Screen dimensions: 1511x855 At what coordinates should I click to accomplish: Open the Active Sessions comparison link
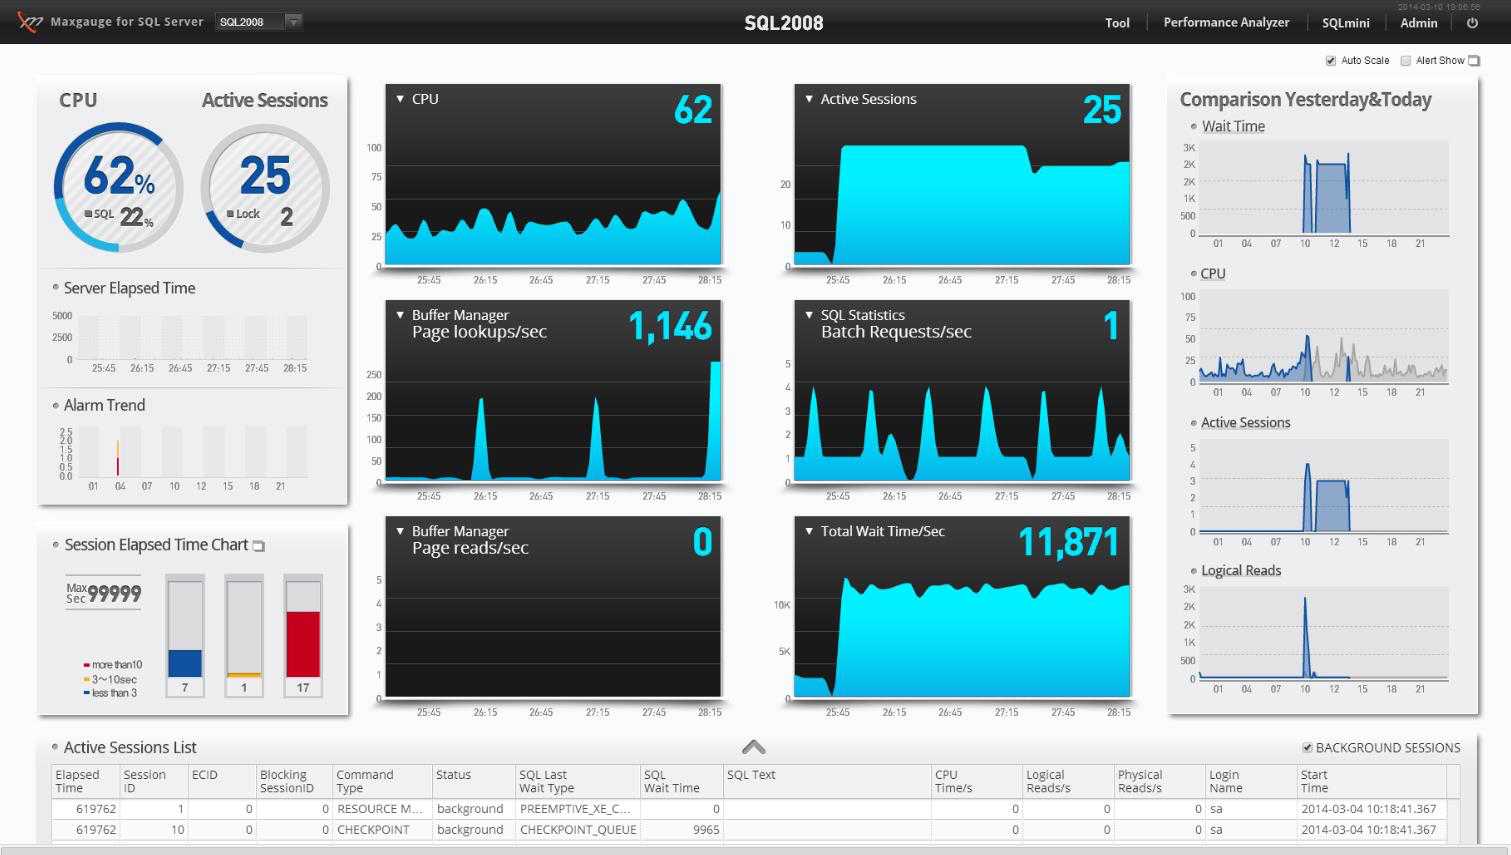1245,422
